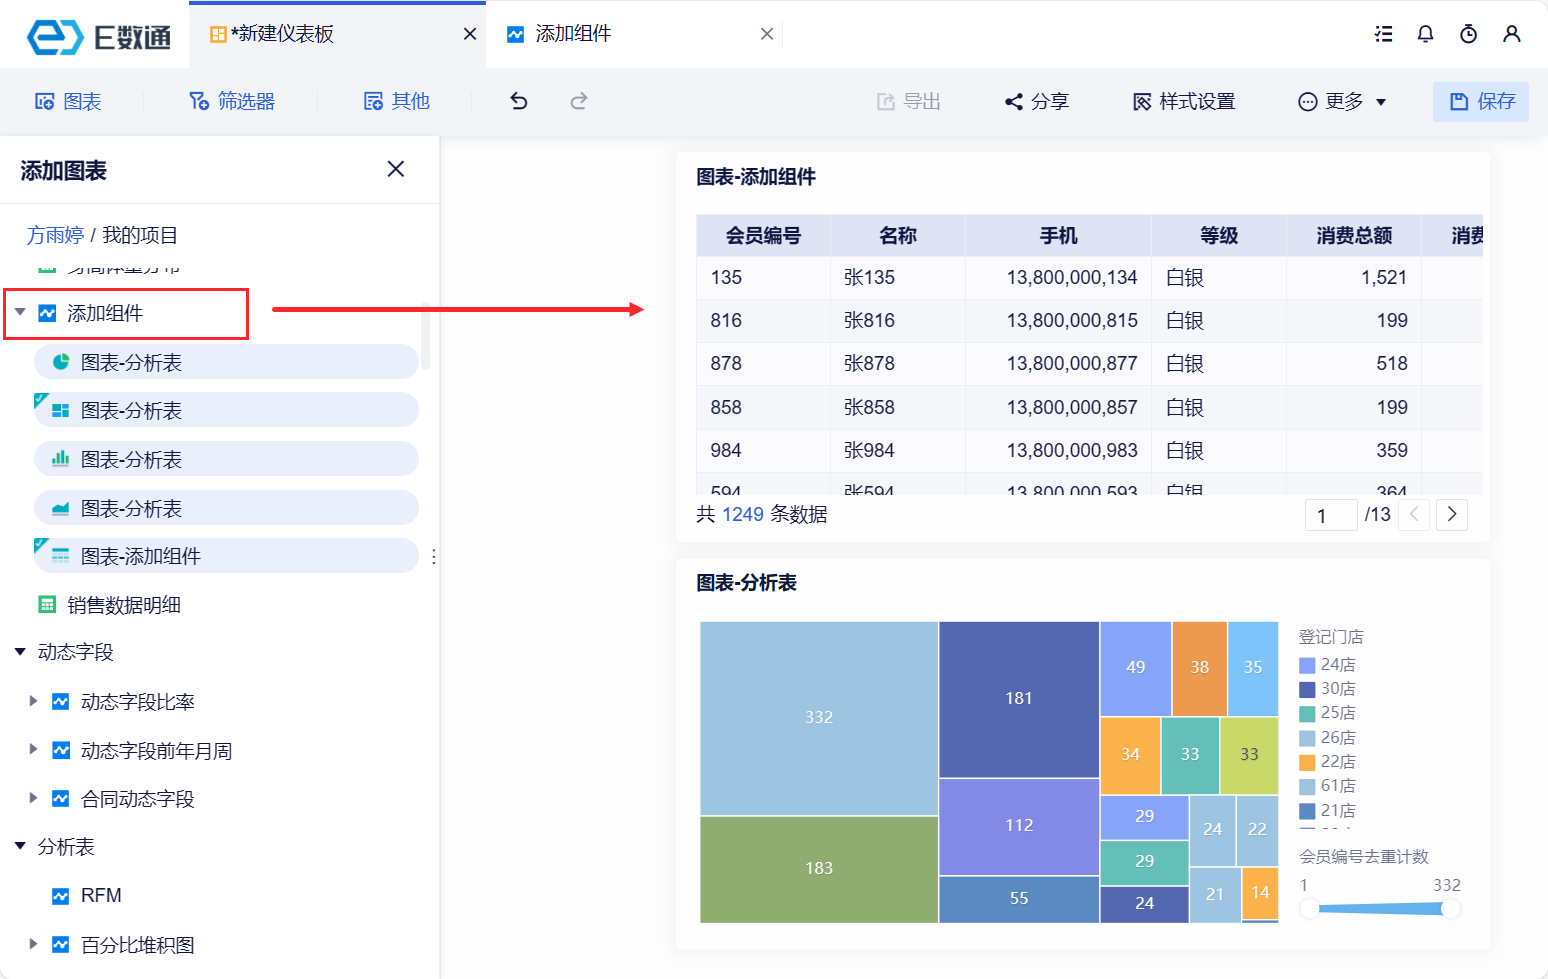Open the 筛选器 toolbar menu
Screen dimensions: 1548x979
[232, 101]
